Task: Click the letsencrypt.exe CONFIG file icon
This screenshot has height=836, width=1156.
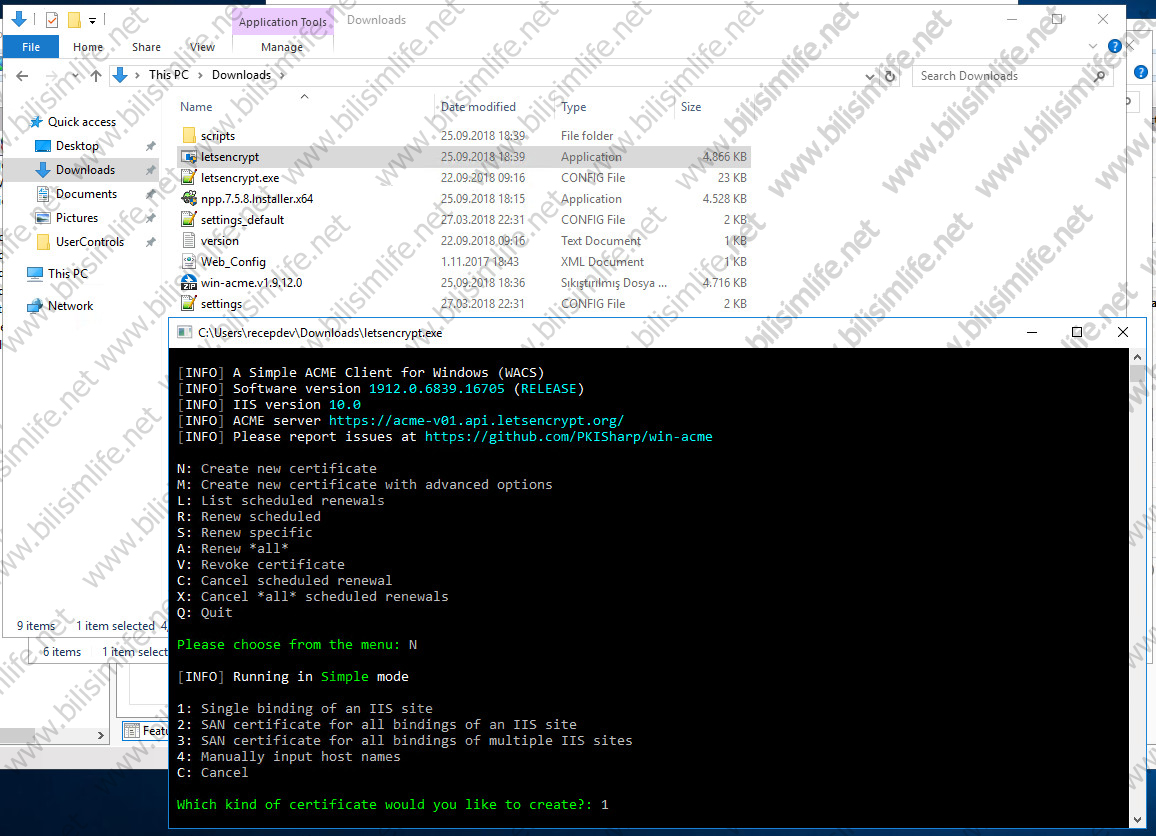Action: pos(189,178)
